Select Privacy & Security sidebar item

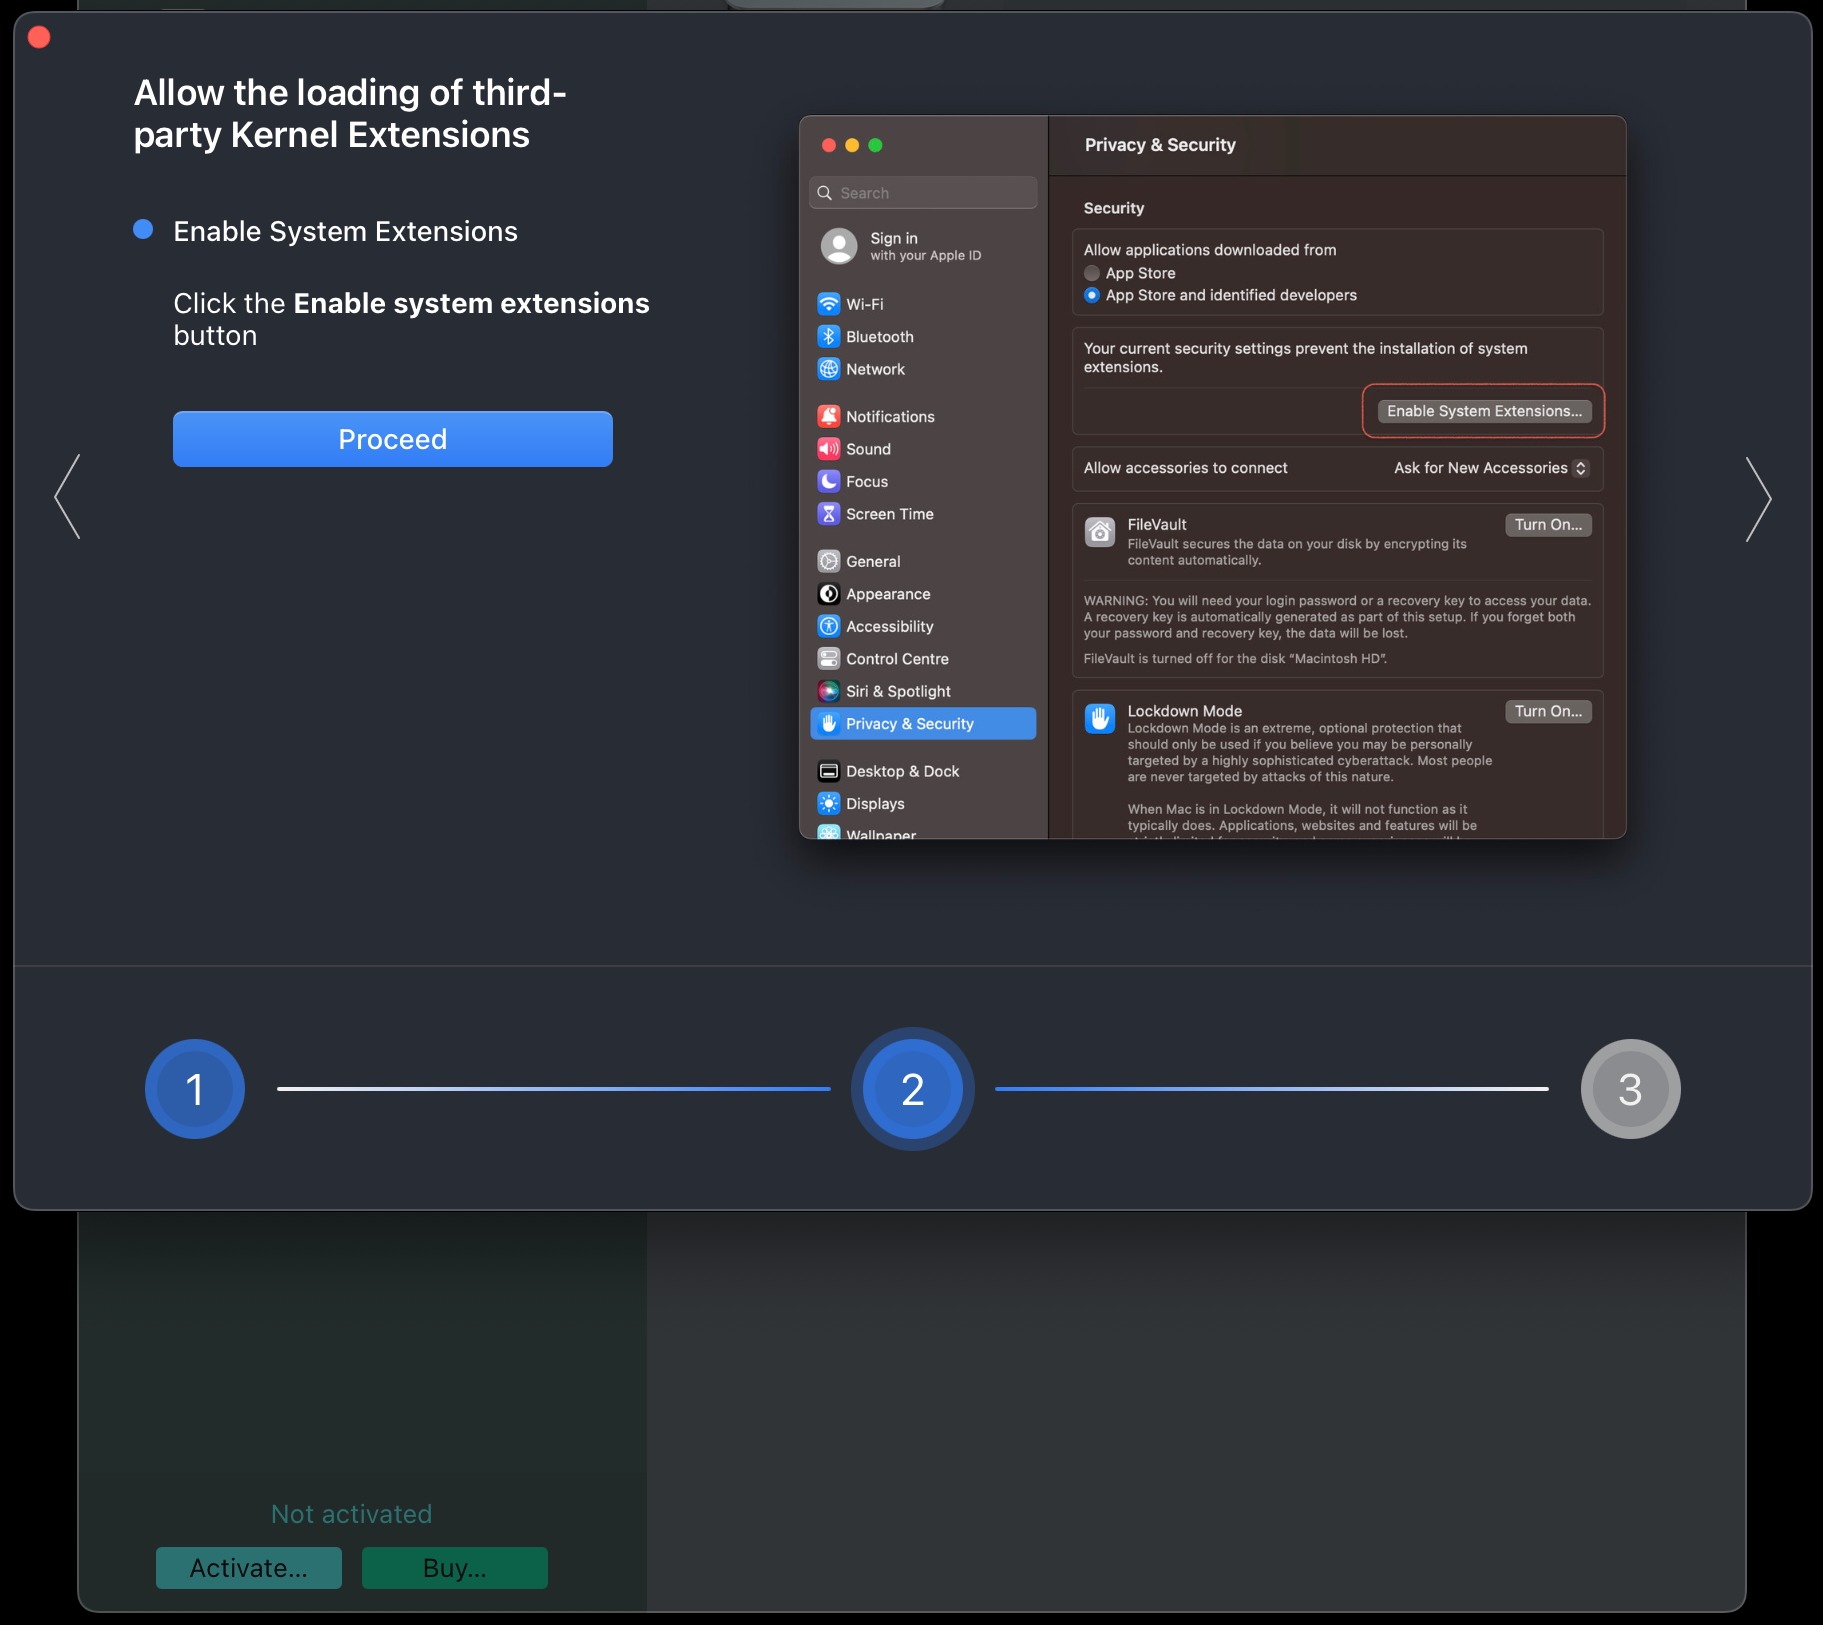click(923, 724)
